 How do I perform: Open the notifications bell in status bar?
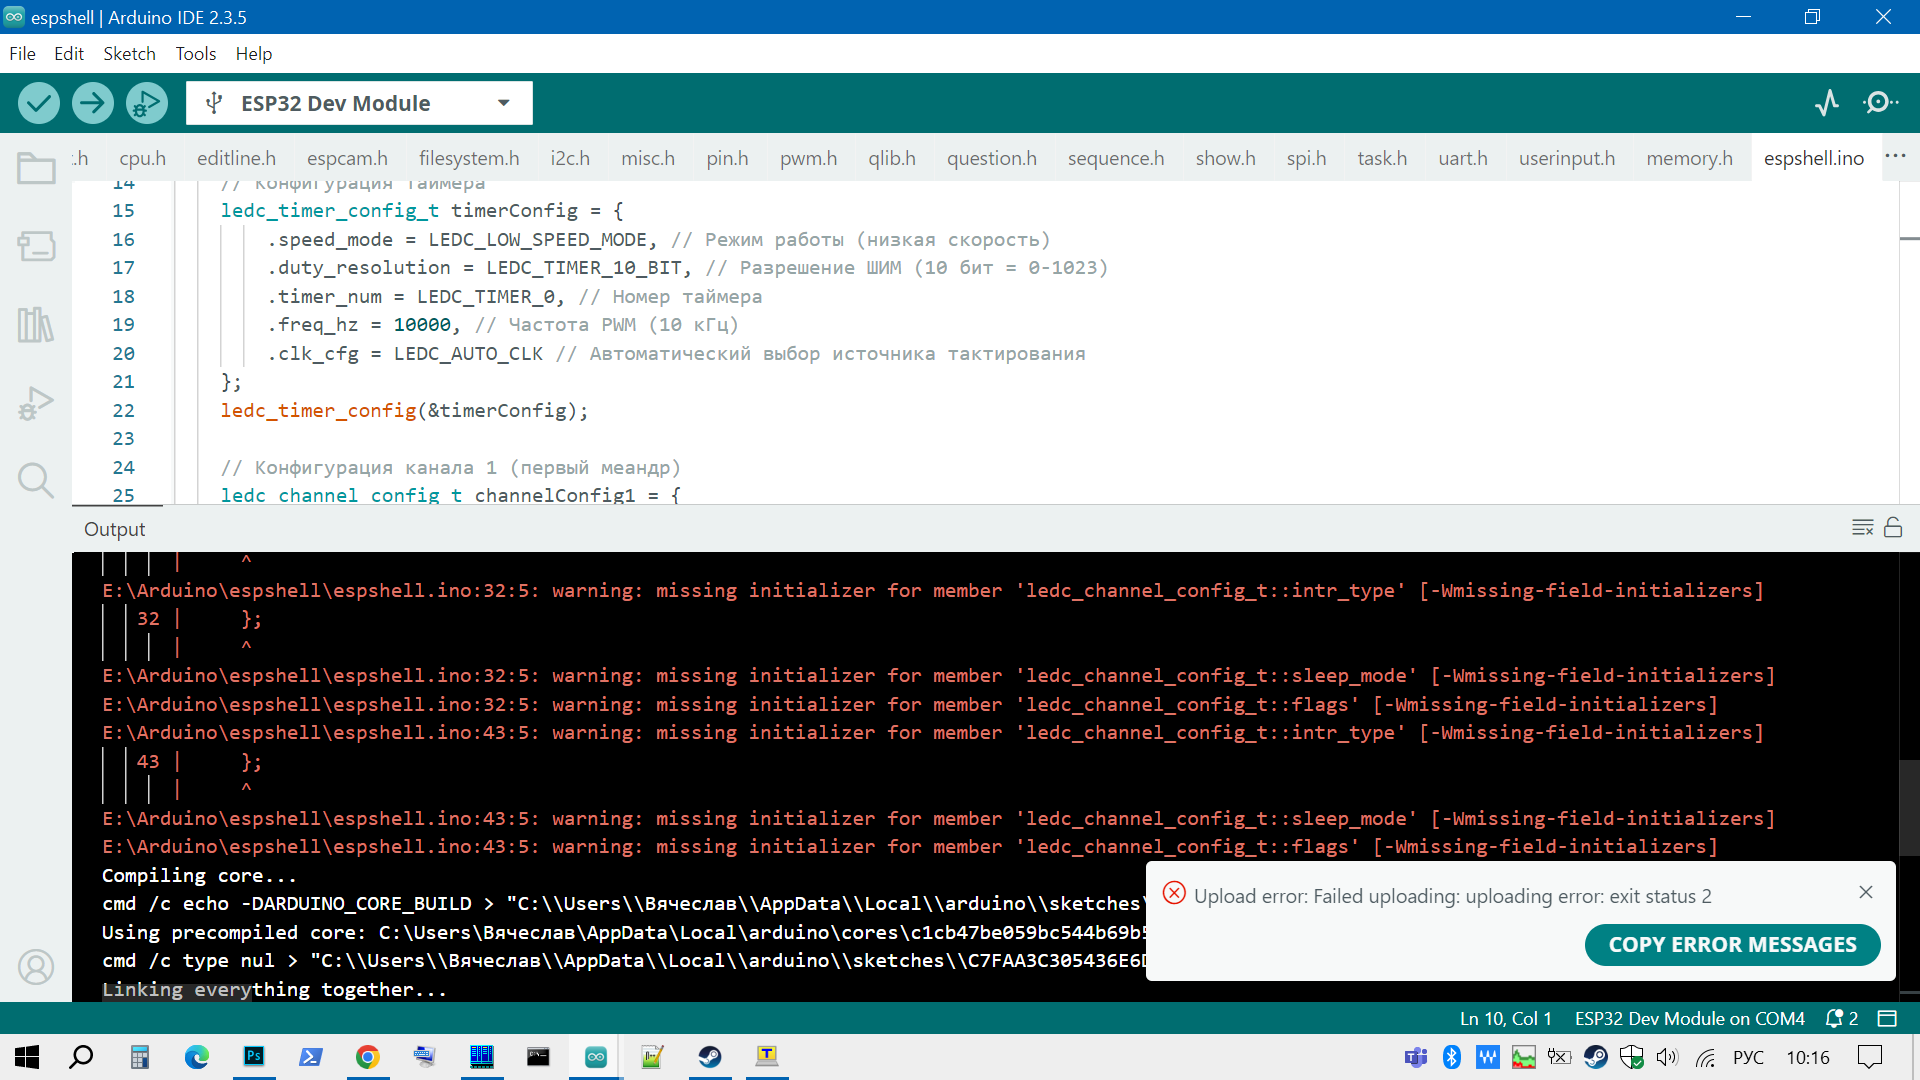point(1841,1018)
